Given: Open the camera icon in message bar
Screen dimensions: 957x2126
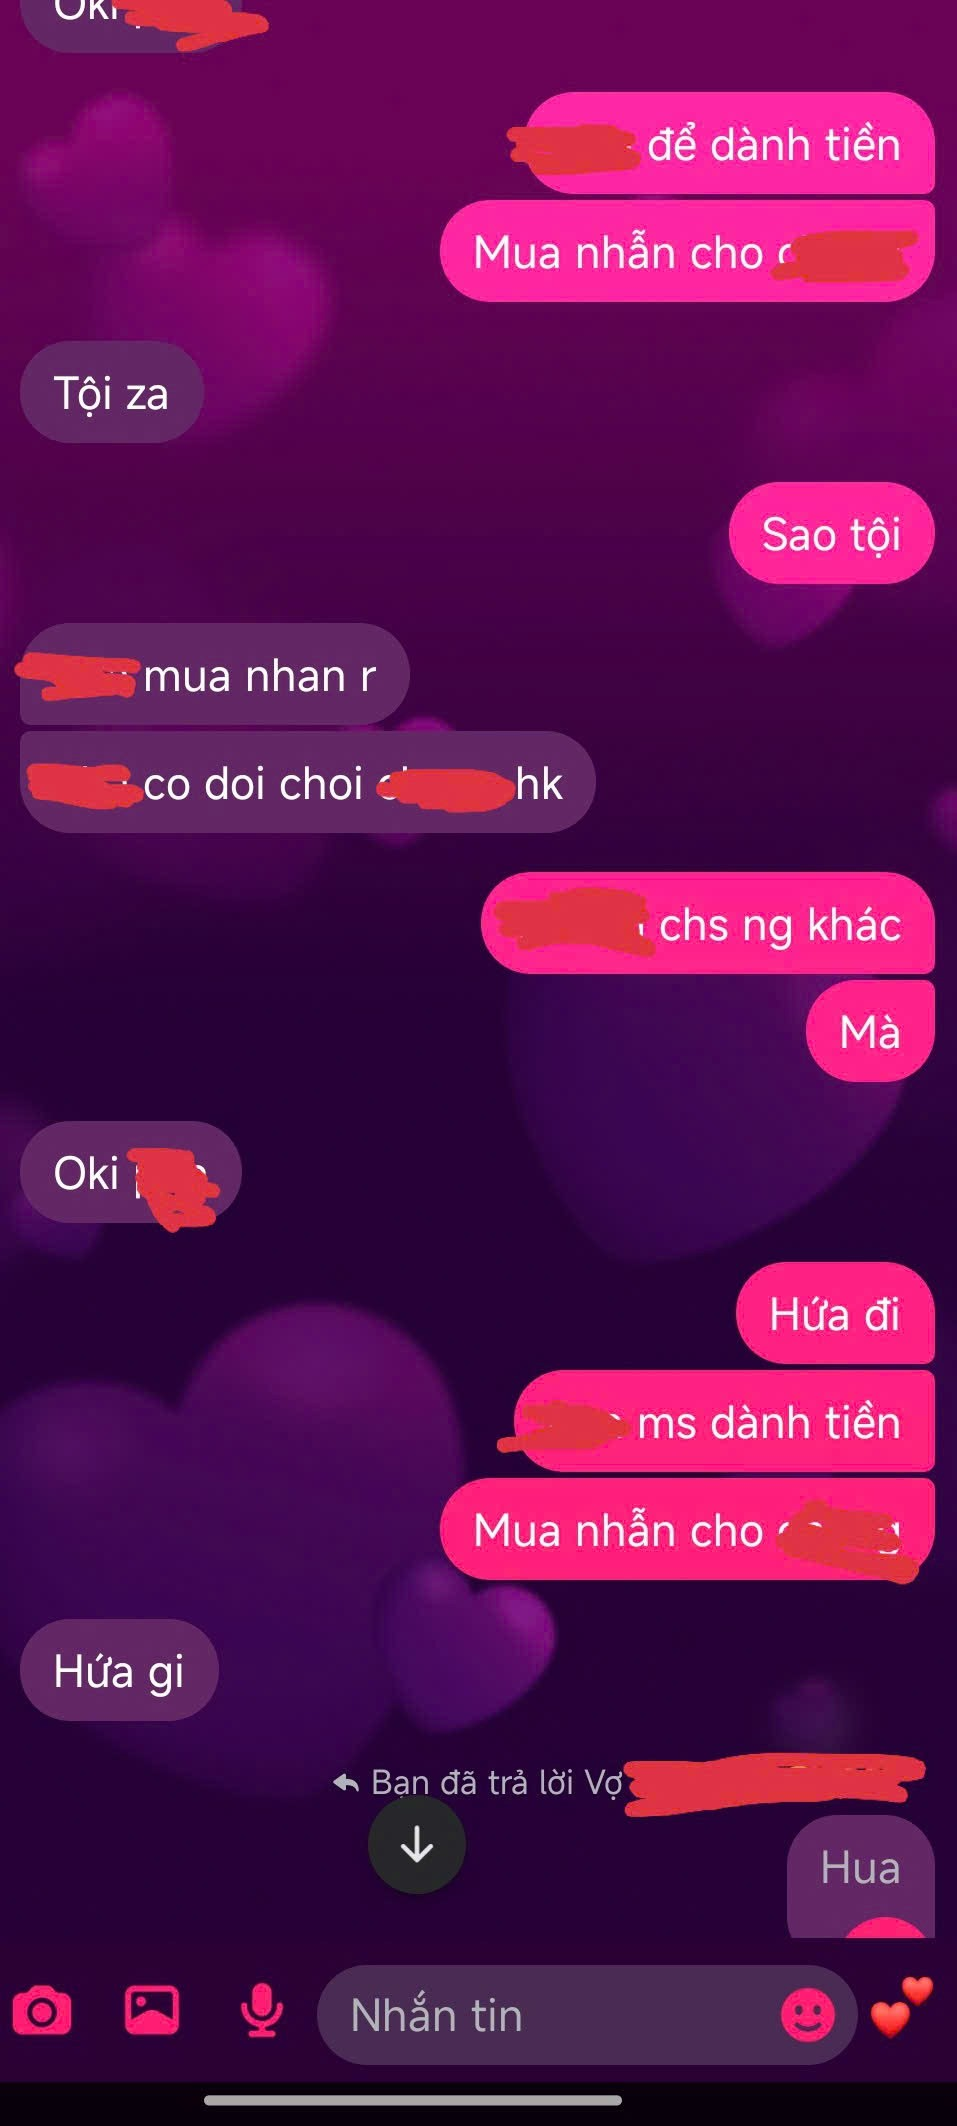Looking at the screenshot, I should tap(42, 2011).
